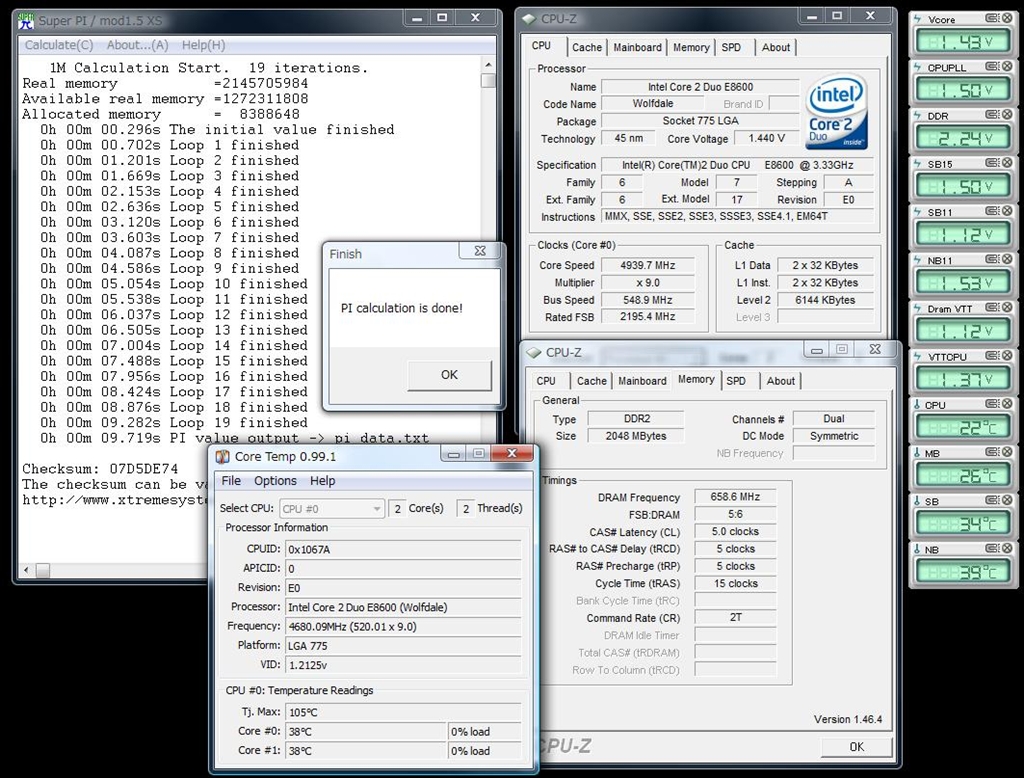1024x778 pixels.
Task: Click the Intel Core 2 Duo logo
Action: [836, 110]
